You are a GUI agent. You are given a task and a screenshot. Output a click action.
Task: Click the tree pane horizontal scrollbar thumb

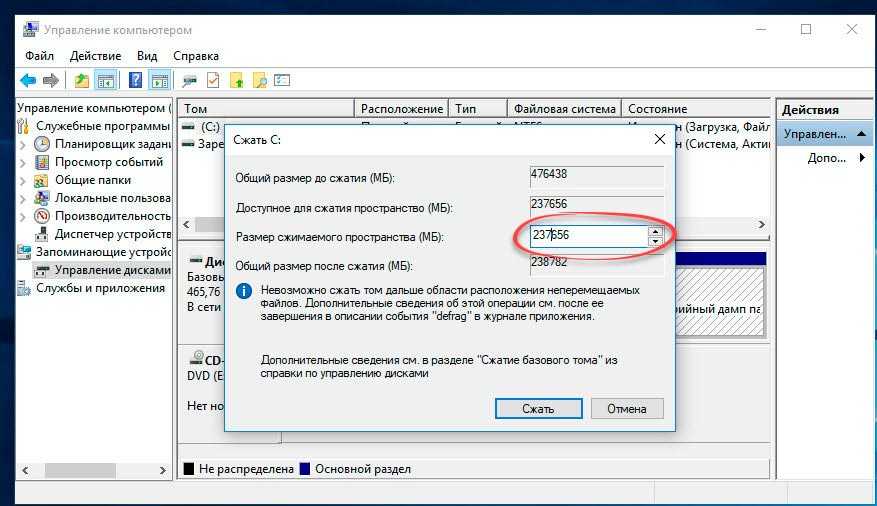(x=80, y=470)
